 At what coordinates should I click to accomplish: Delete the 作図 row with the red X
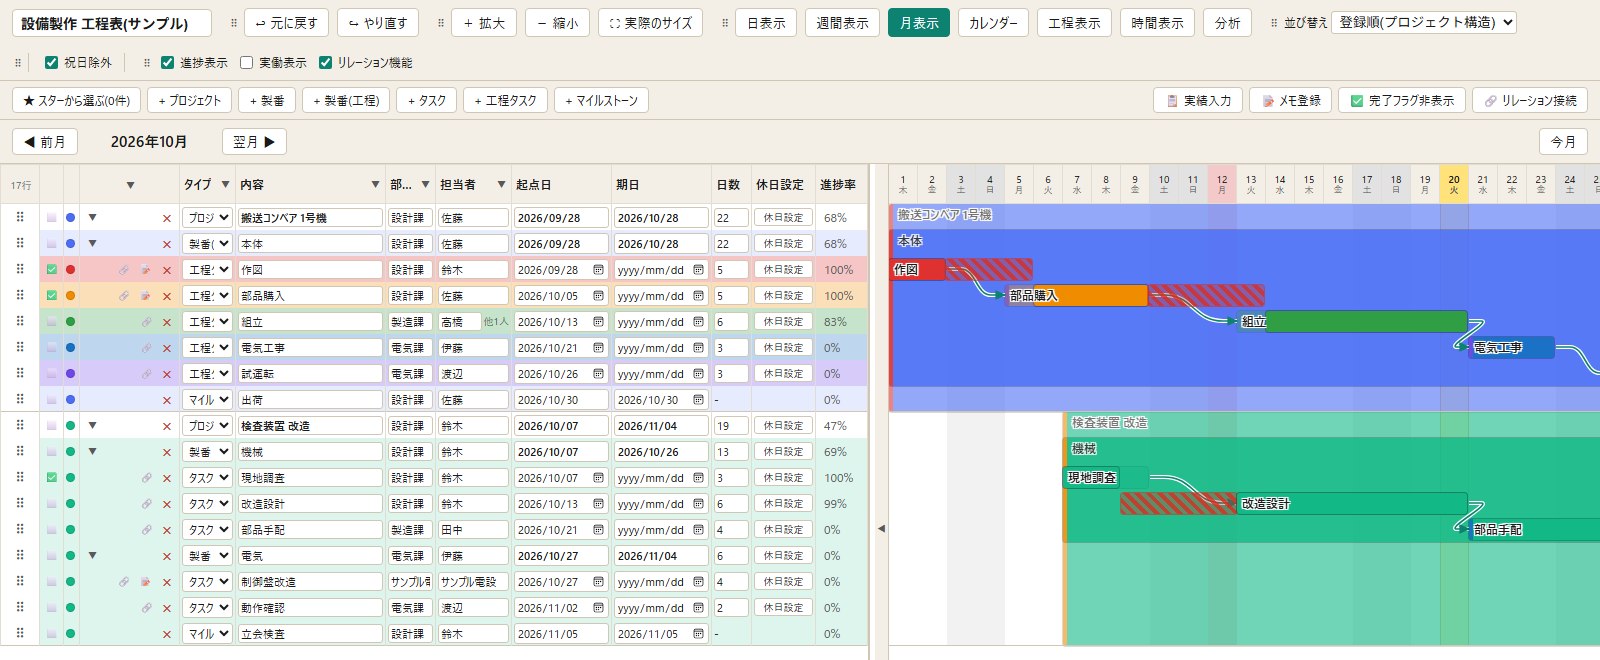click(167, 270)
